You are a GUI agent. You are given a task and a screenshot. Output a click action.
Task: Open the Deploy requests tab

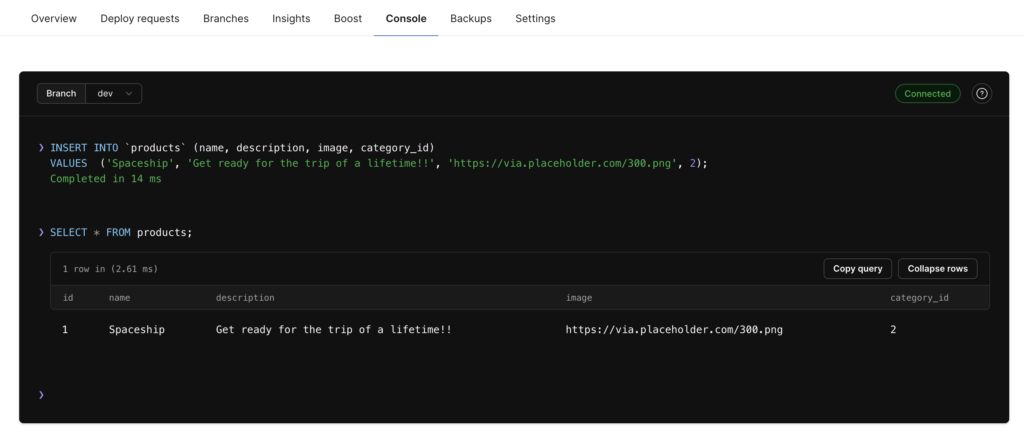(x=140, y=18)
